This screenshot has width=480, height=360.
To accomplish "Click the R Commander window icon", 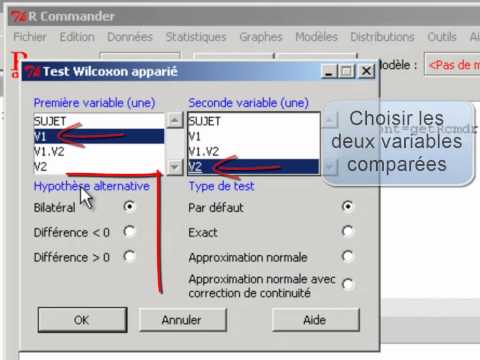I will (x=18, y=16).
